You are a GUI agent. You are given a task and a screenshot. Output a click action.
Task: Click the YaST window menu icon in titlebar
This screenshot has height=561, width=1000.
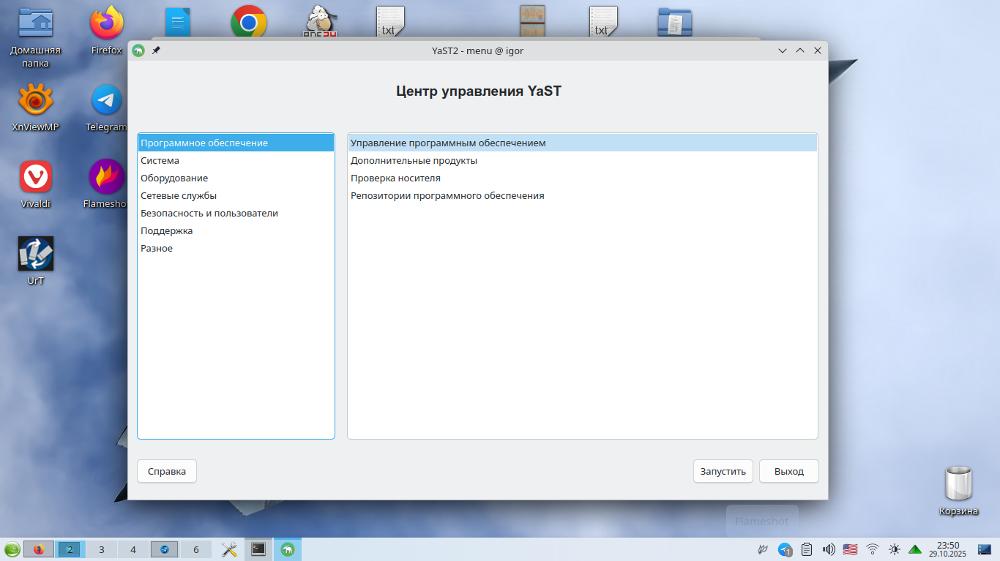(x=138, y=50)
